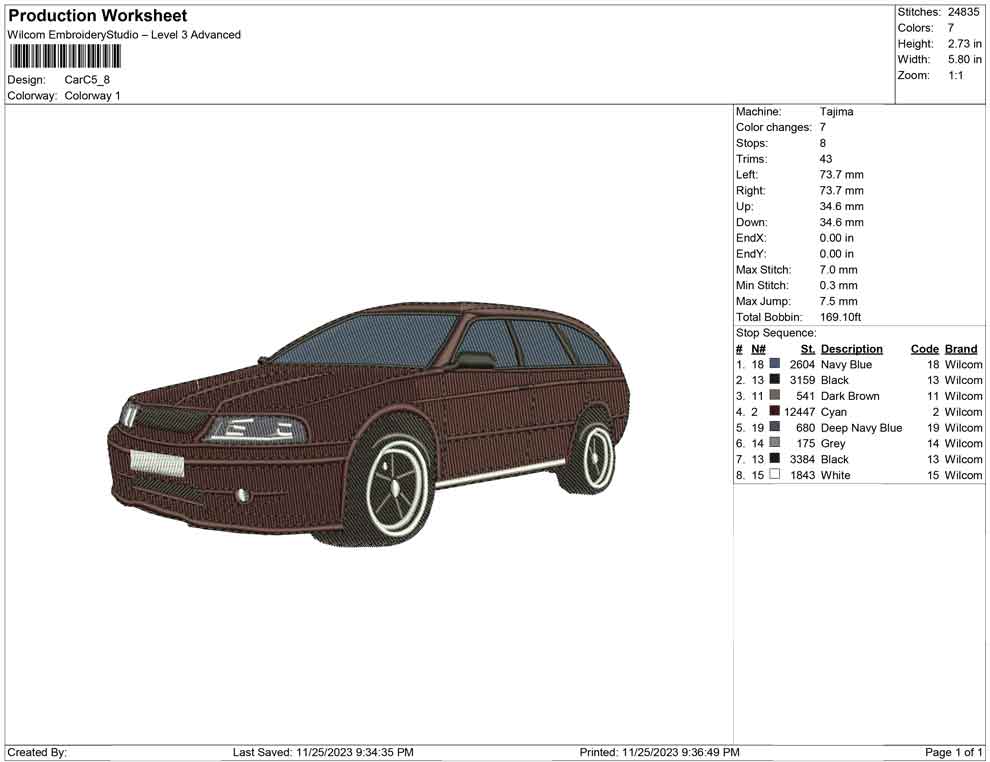Click the White thread color chip
990x762 pixels.
tap(772, 475)
